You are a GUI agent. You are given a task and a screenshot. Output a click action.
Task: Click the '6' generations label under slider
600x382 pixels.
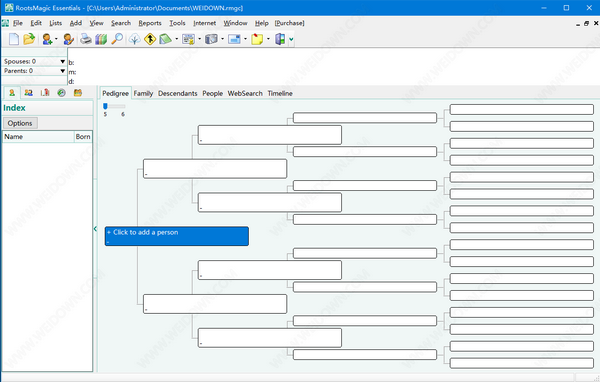point(123,114)
